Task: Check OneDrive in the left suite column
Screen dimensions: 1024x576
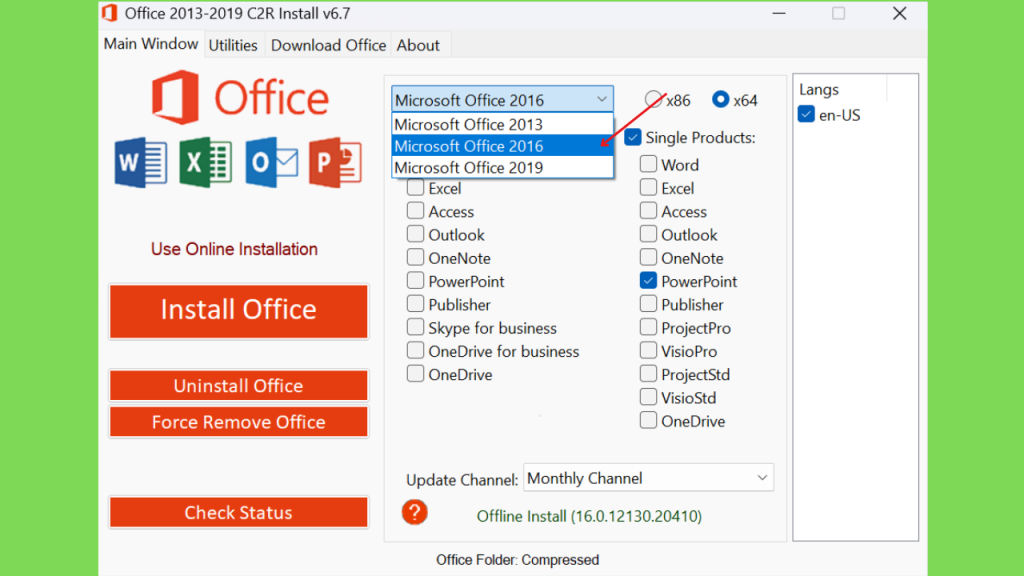Action: tap(415, 374)
